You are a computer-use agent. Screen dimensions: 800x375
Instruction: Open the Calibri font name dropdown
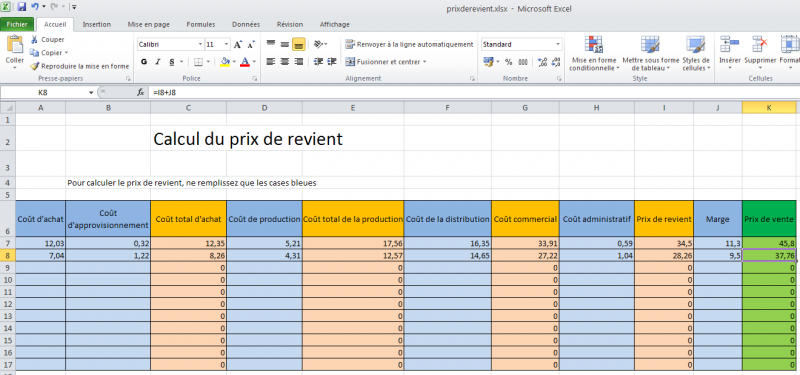pos(201,45)
